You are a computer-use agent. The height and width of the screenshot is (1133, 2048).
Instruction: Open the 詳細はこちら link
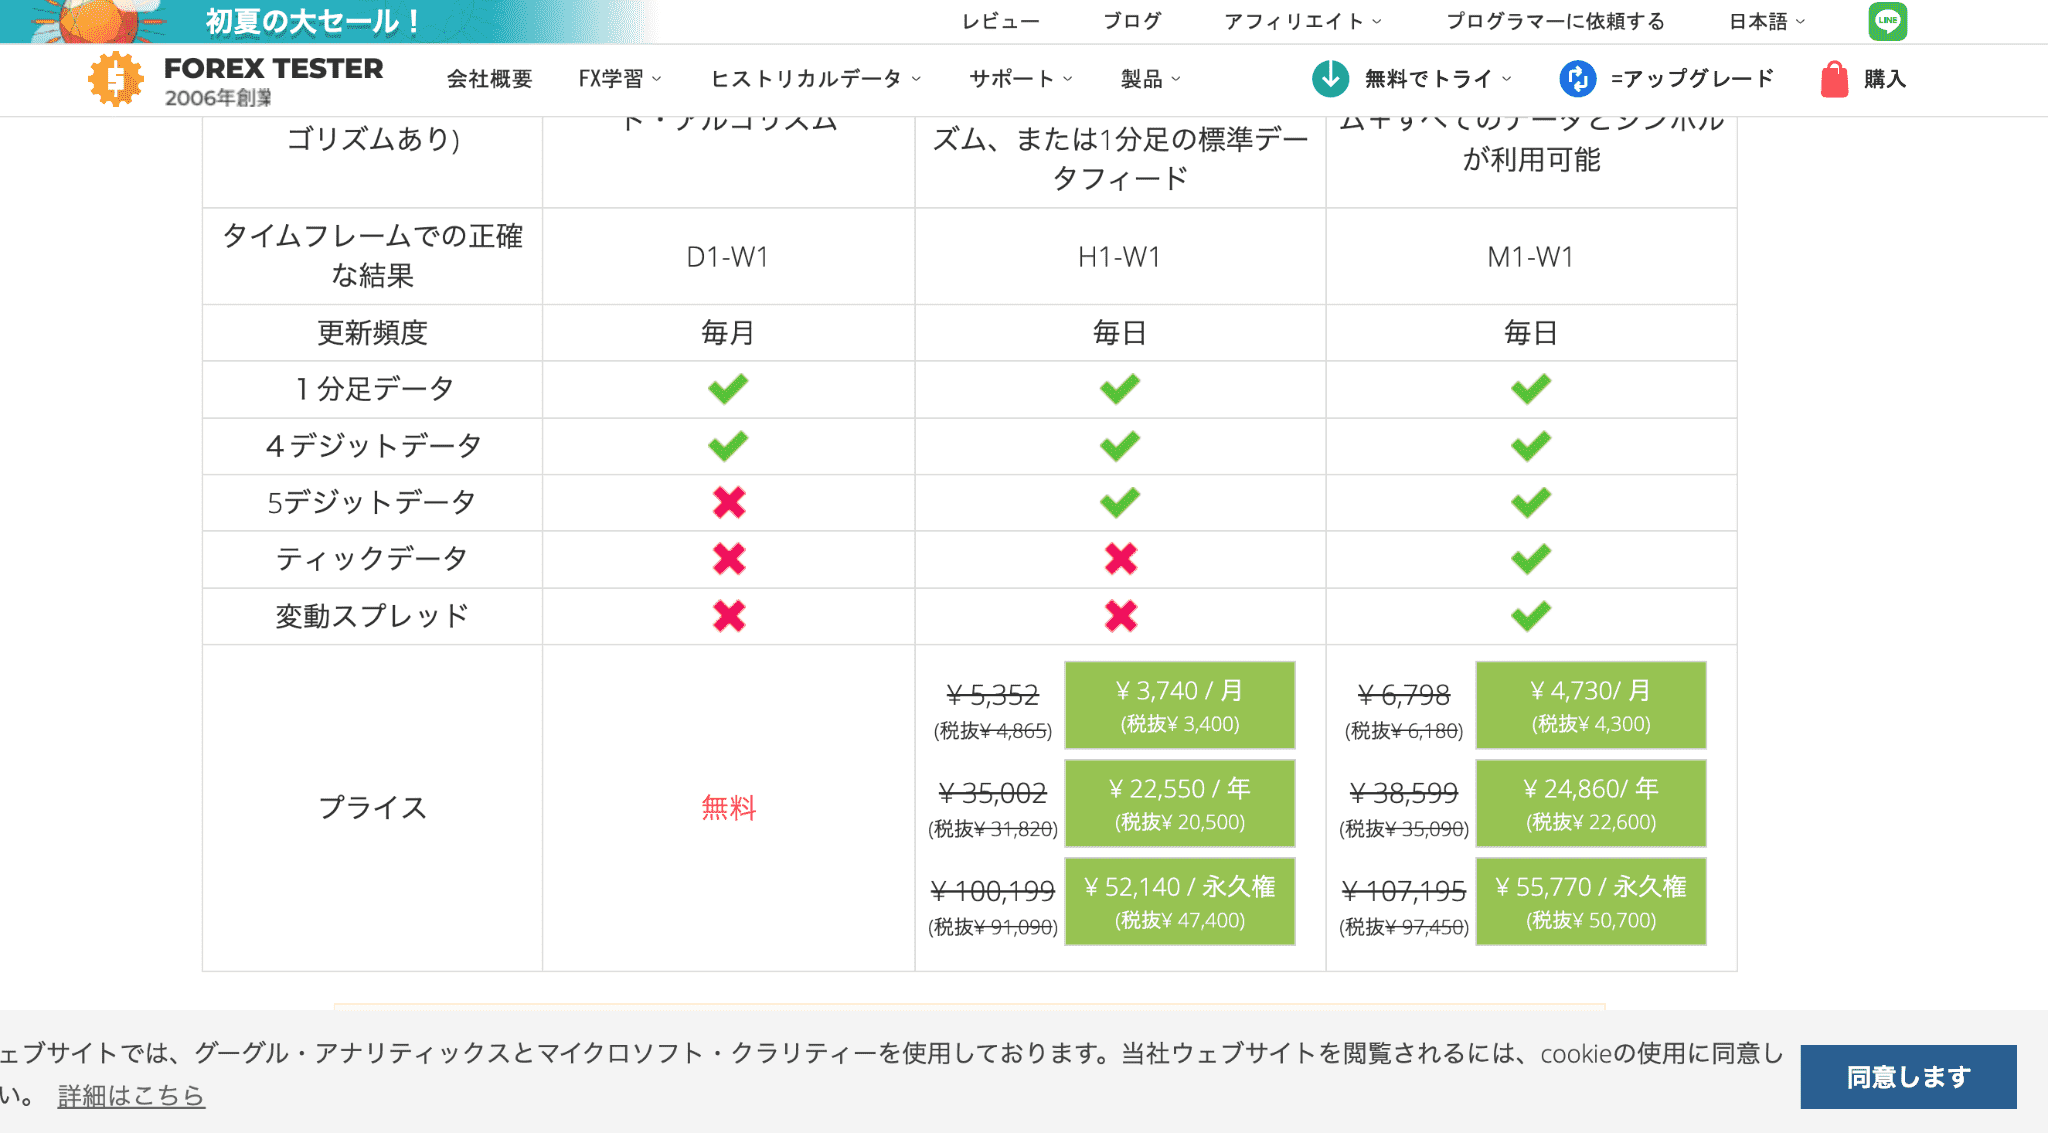coord(131,1096)
